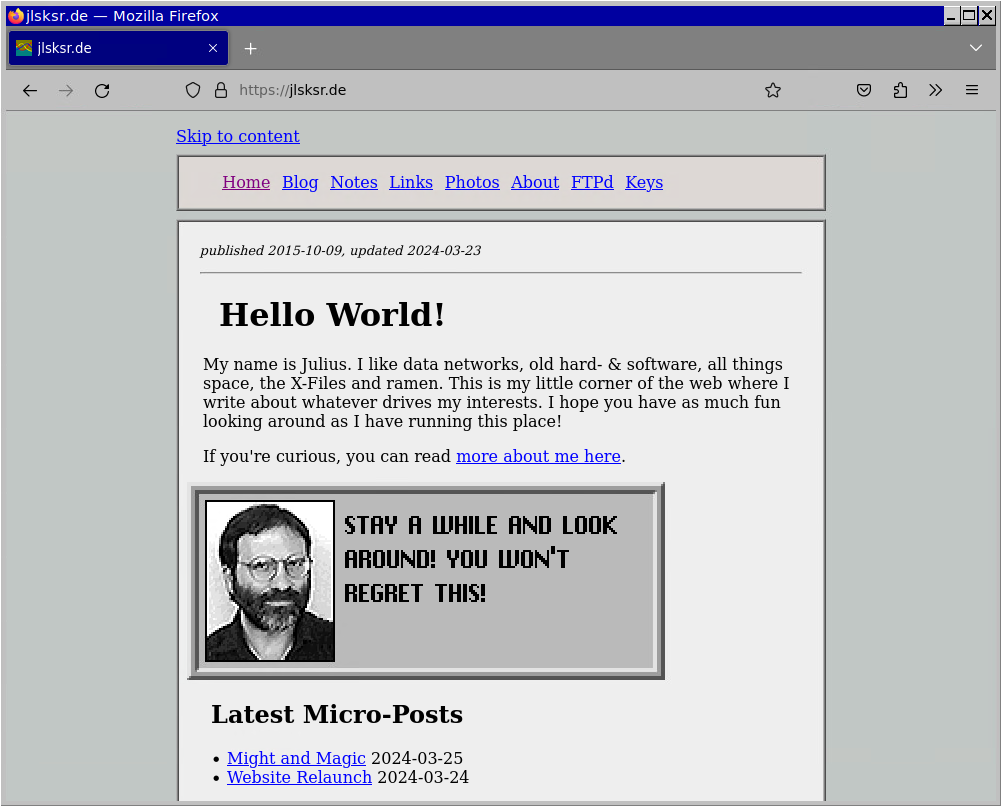Click the padlock site security icon
The image size is (1001, 806).
coord(221,90)
